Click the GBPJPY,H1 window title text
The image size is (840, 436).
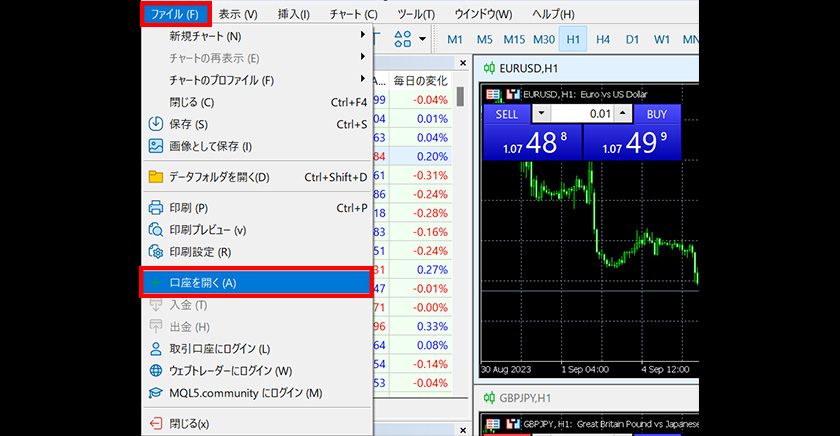coord(525,398)
